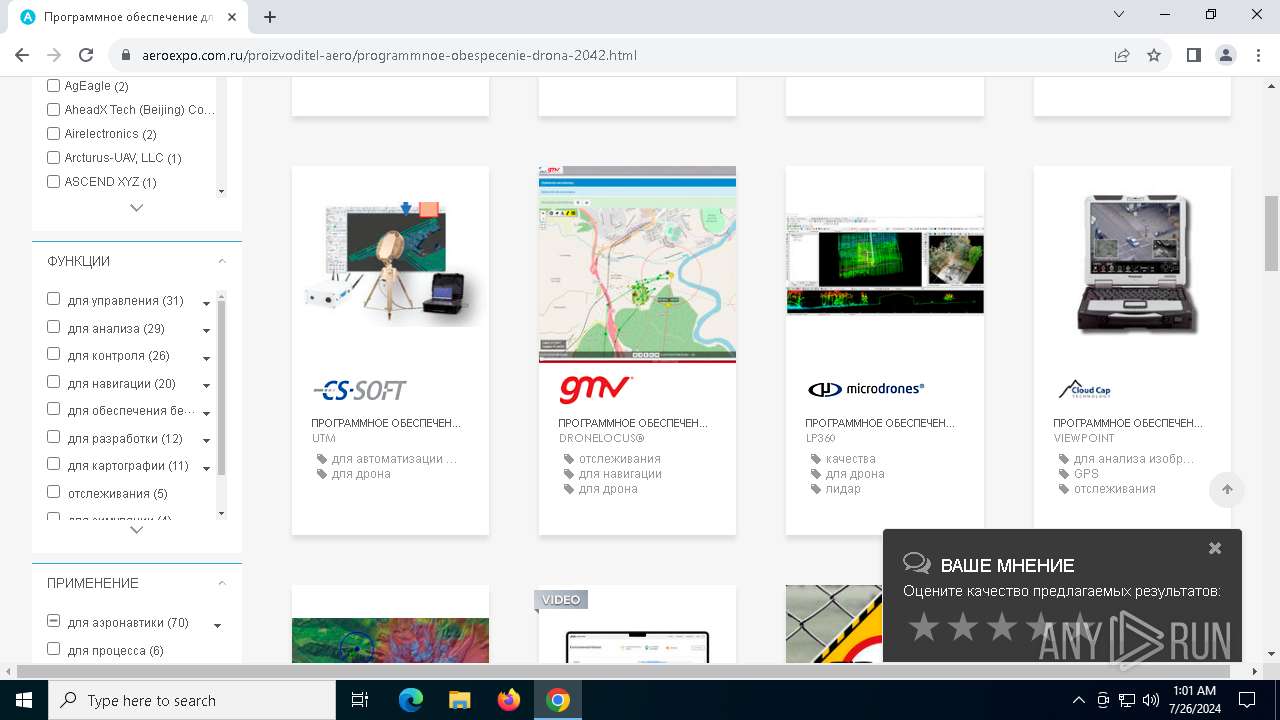Open the microdrones brand logo
The image size is (1280, 720).
pyautogui.click(x=866, y=389)
